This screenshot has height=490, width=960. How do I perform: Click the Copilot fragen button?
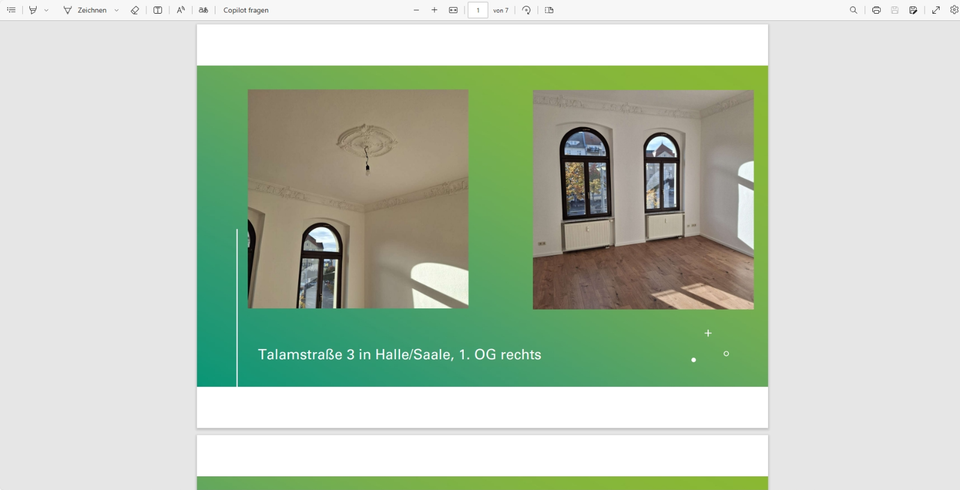[x=245, y=10]
